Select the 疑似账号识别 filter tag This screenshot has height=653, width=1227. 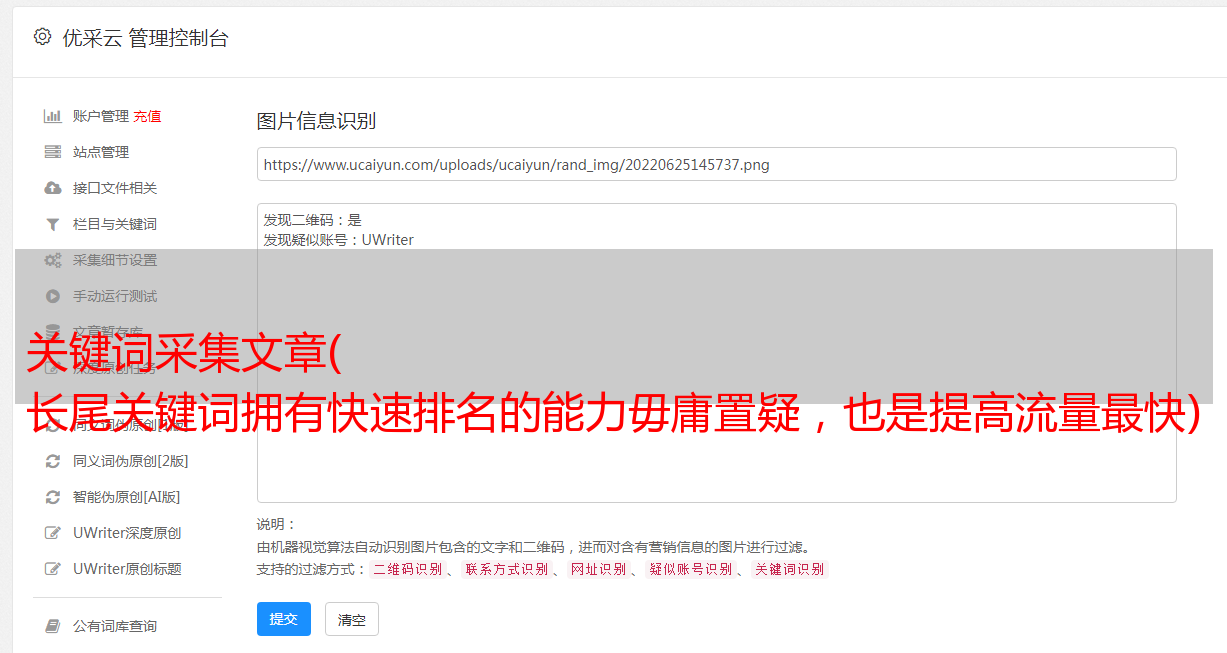[691, 569]
